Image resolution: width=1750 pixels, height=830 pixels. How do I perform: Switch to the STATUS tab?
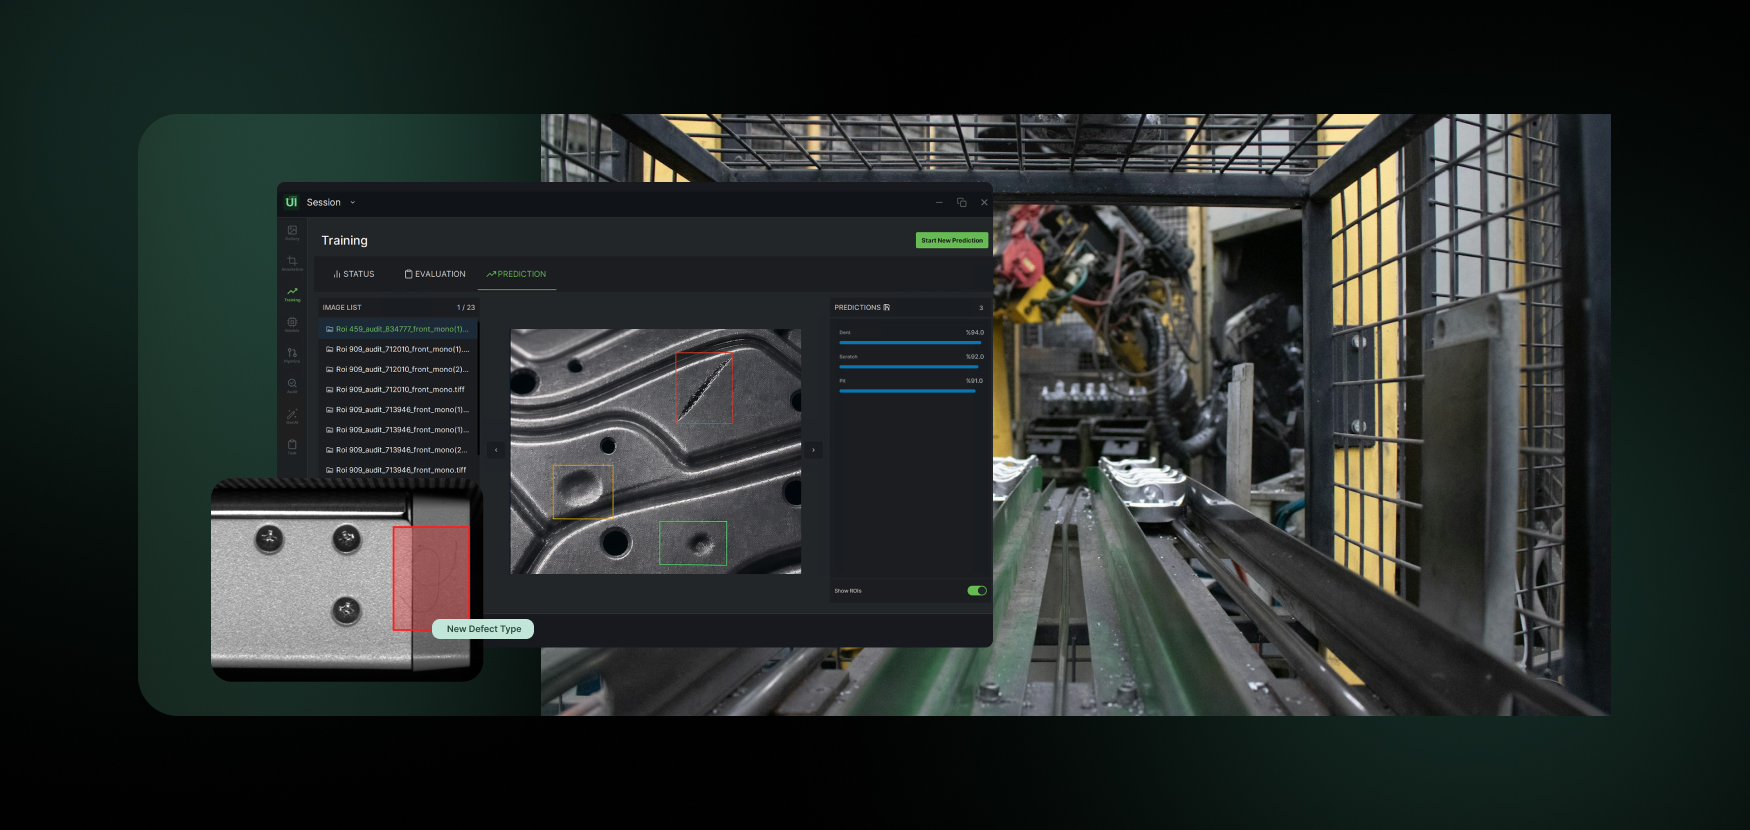(354, 274)
